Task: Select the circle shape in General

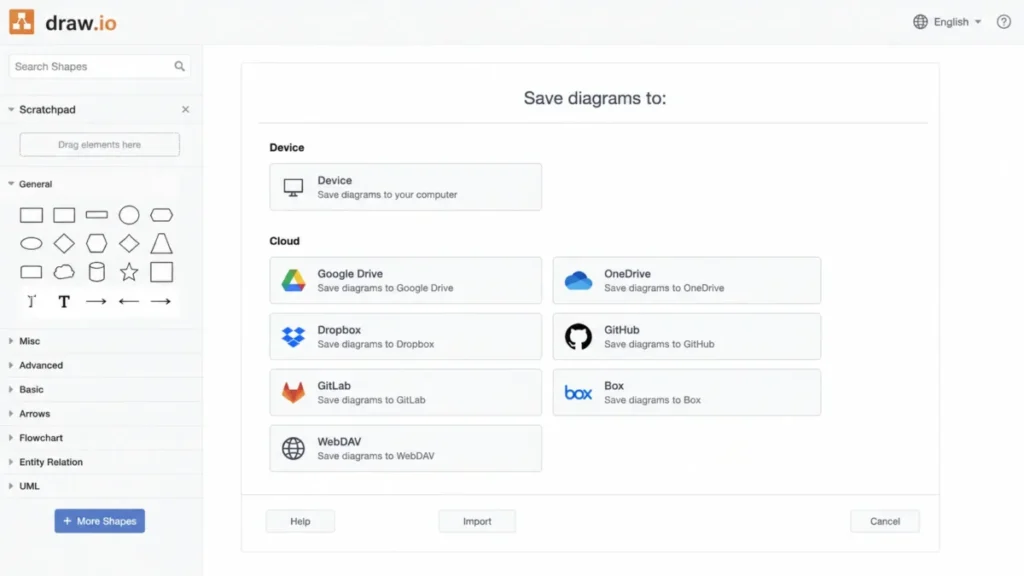Action: pyautogui.click(x=129, y=215)
